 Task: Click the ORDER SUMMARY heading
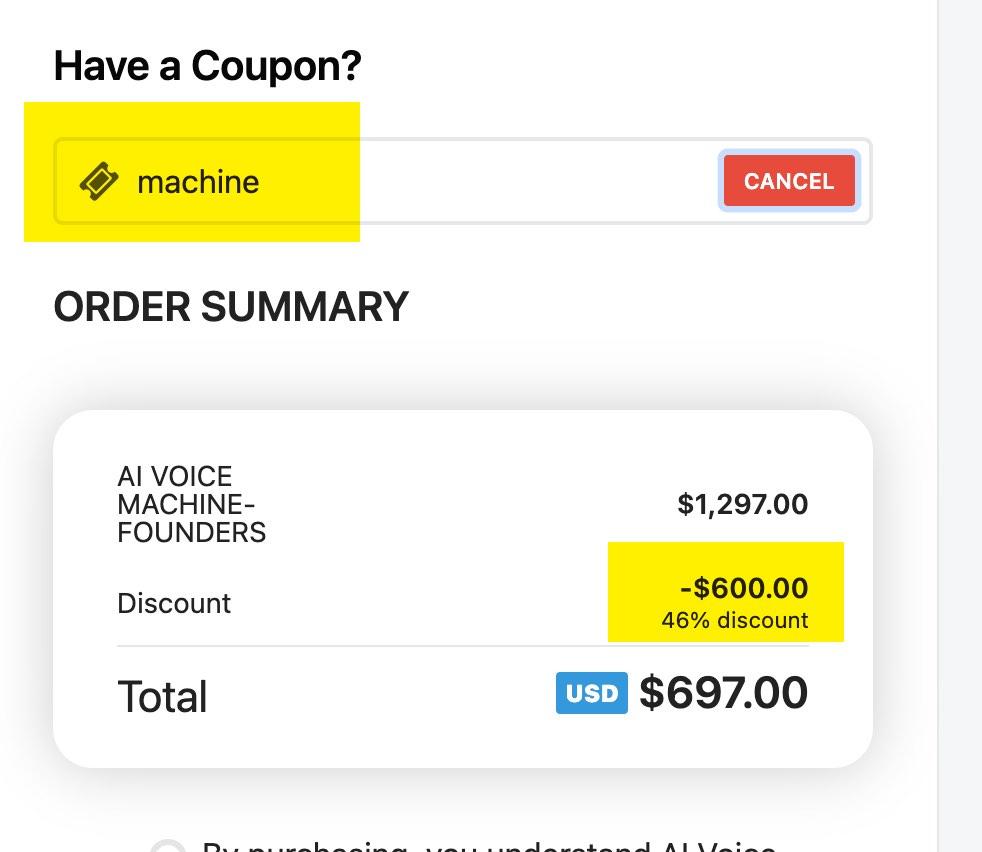click(231, 307)
